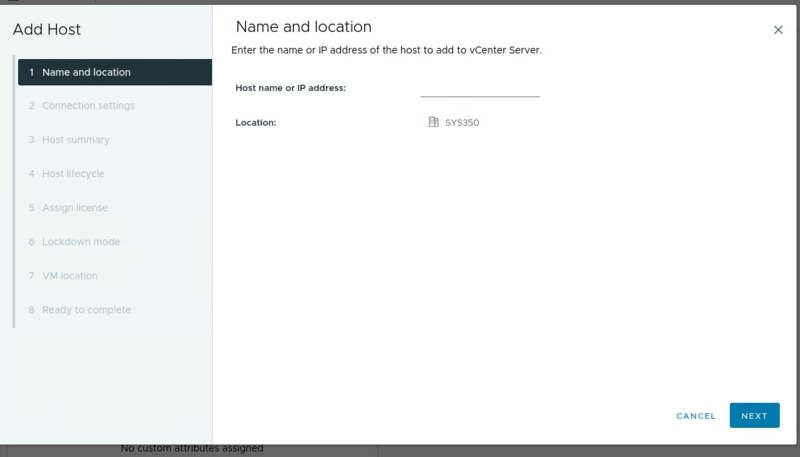Click the Add Host wizard title

pos(46,30)
